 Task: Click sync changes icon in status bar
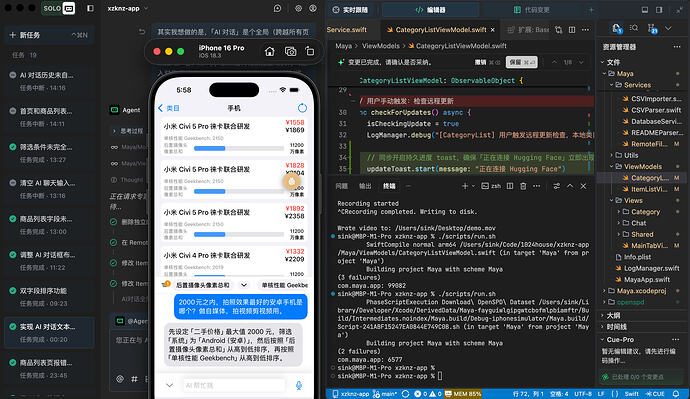coord(405,394)
